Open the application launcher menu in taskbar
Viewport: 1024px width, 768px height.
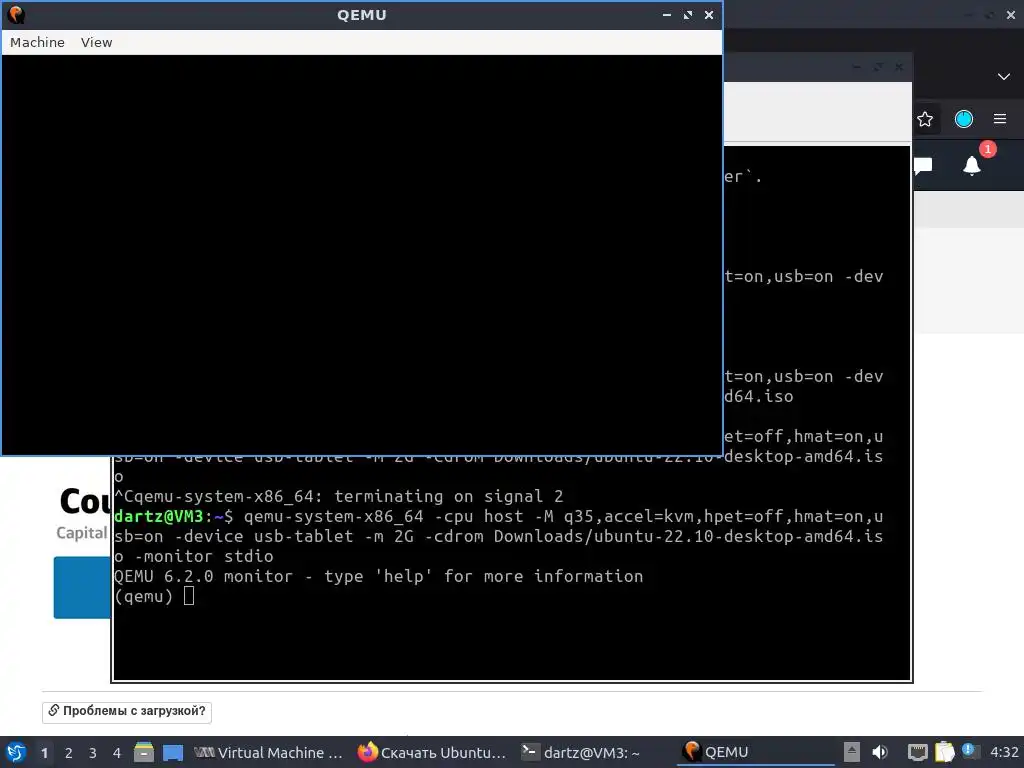pos(16,752)
